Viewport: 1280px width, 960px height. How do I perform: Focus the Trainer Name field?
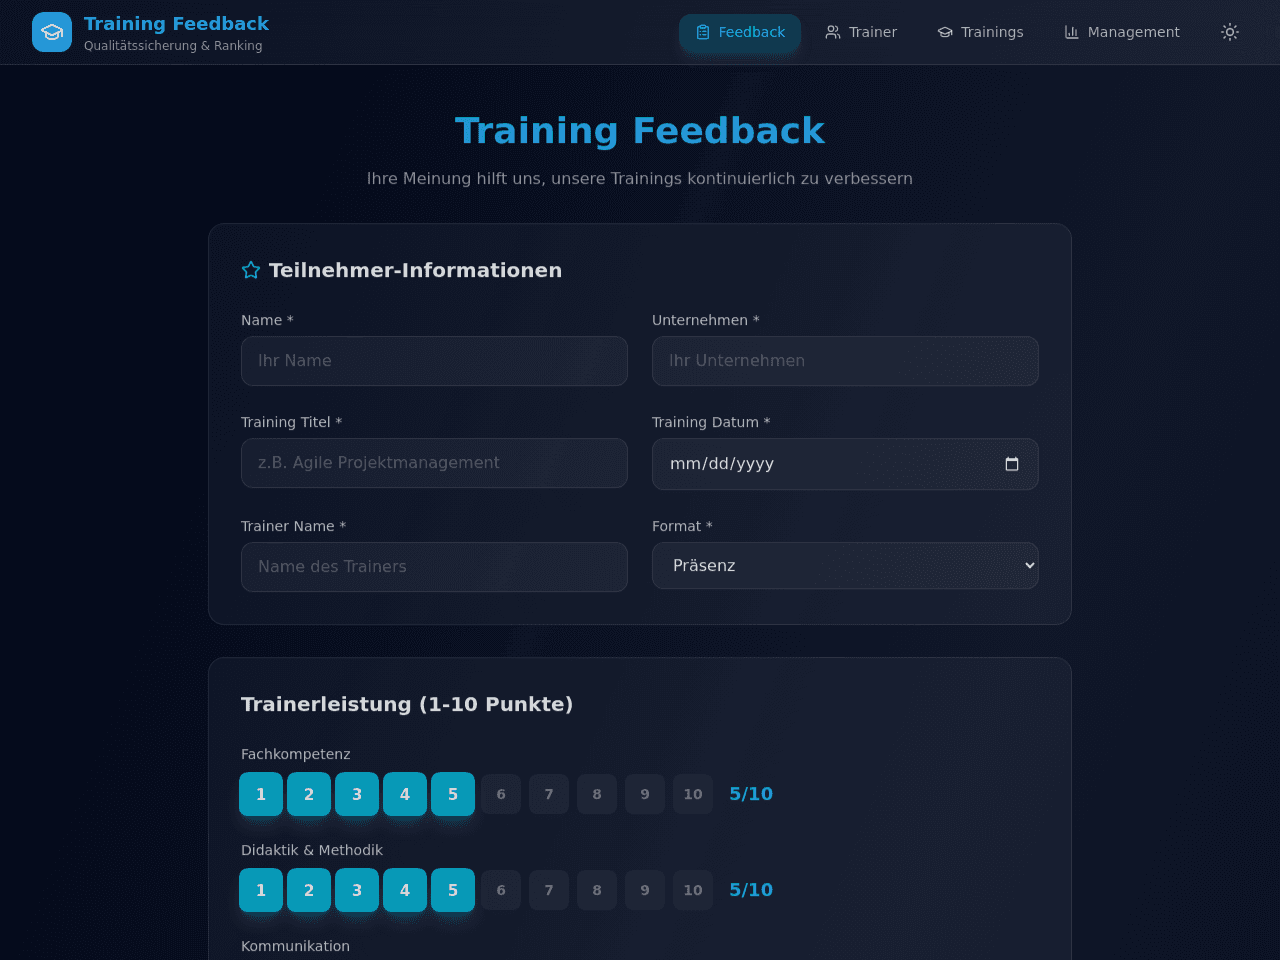[434, 567]
